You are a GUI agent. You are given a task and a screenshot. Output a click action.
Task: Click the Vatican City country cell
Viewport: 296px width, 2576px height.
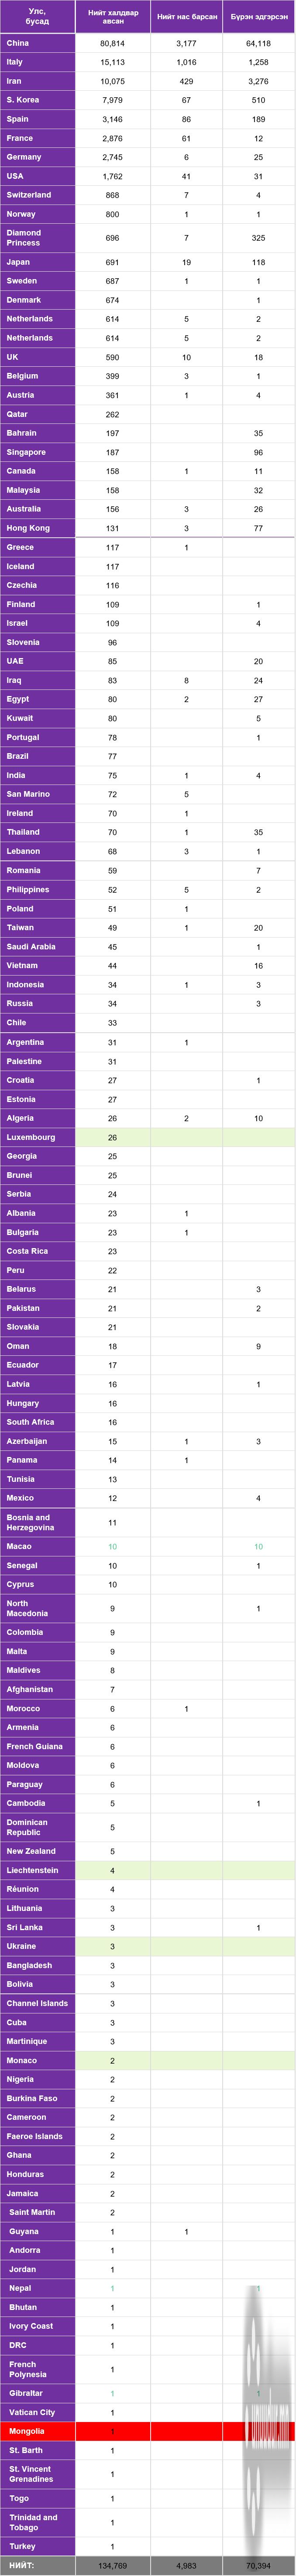click(x=37, y=2412)
